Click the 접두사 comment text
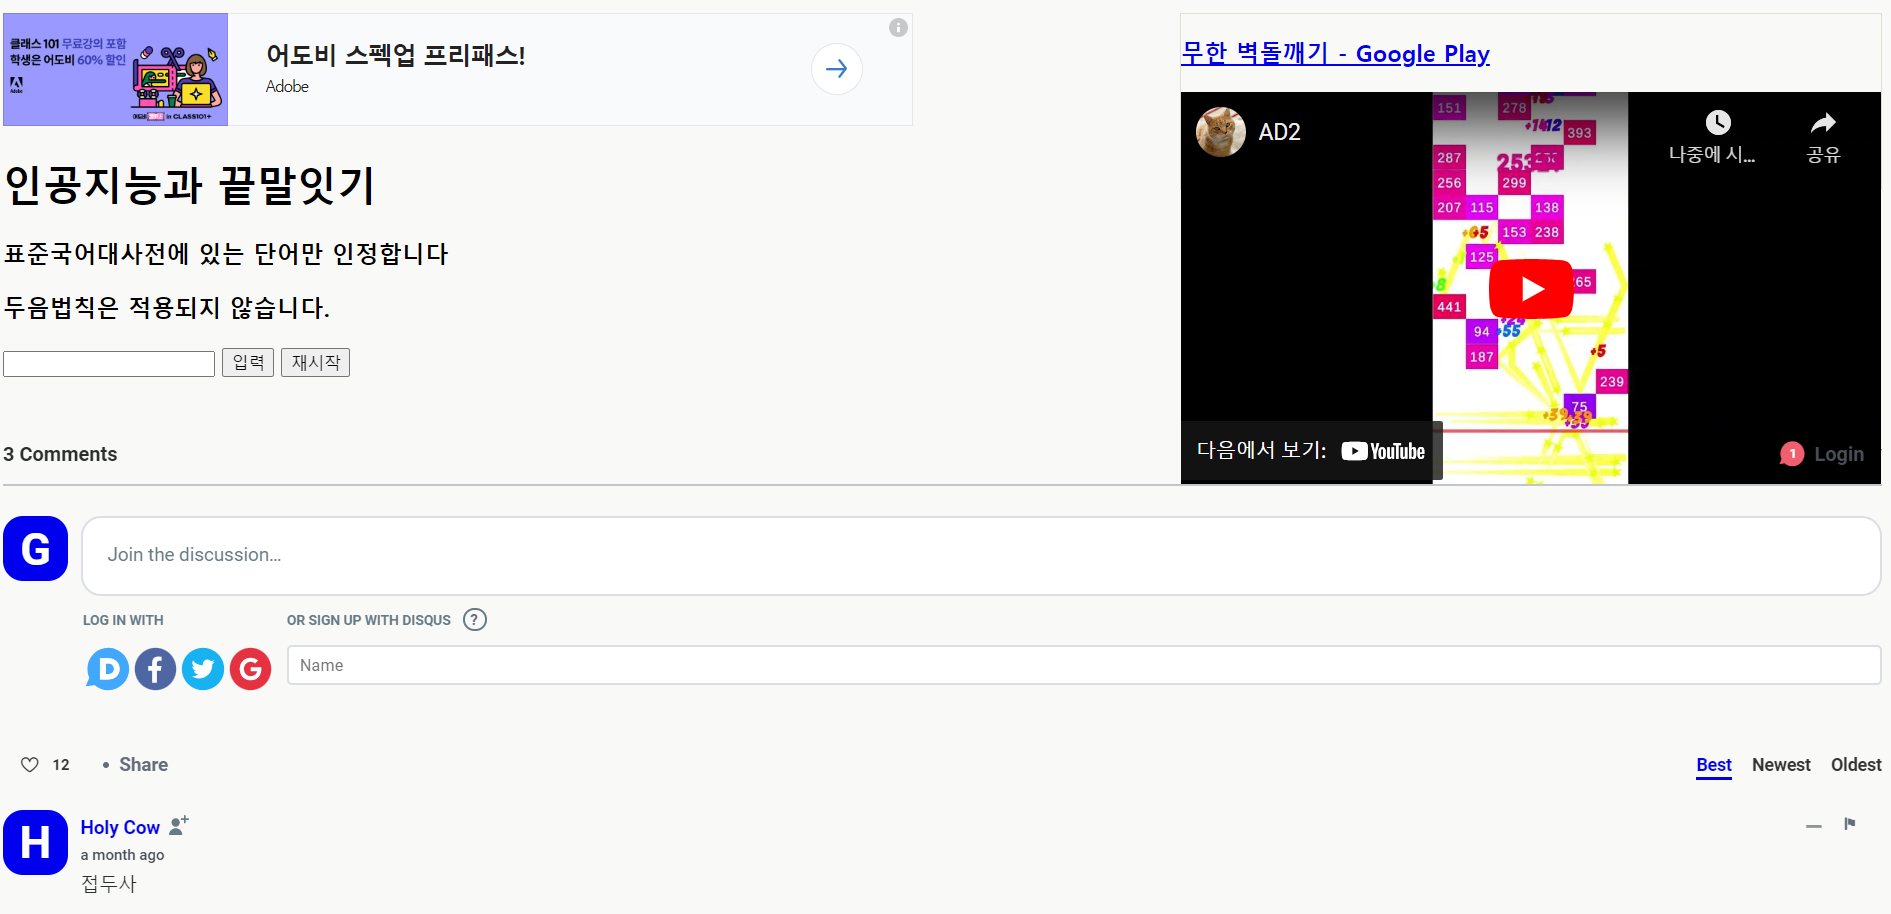This screenshot has width=1891, height=914. pyautogui.click(x=109, y=884)
